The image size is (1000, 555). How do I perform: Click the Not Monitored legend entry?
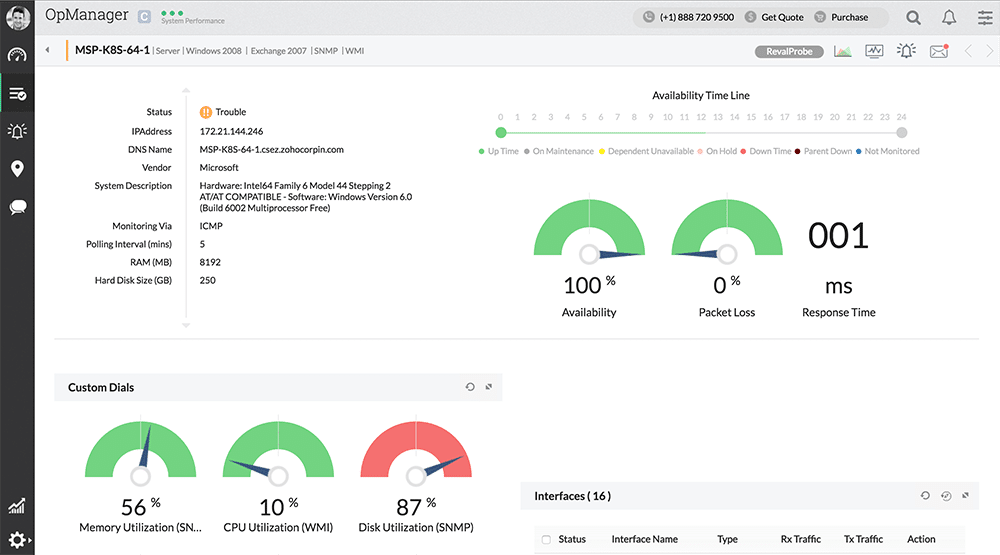(x=887, y=151)
